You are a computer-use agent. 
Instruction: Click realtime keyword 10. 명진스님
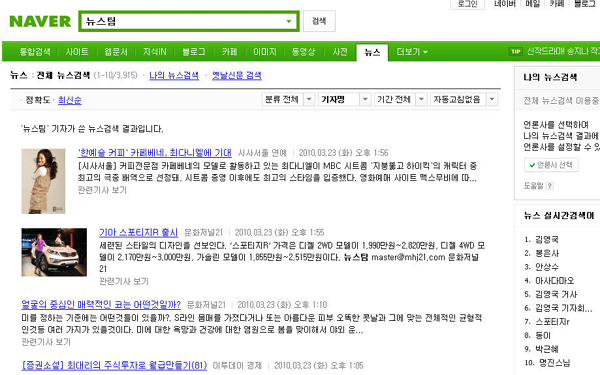coord(554,363)
